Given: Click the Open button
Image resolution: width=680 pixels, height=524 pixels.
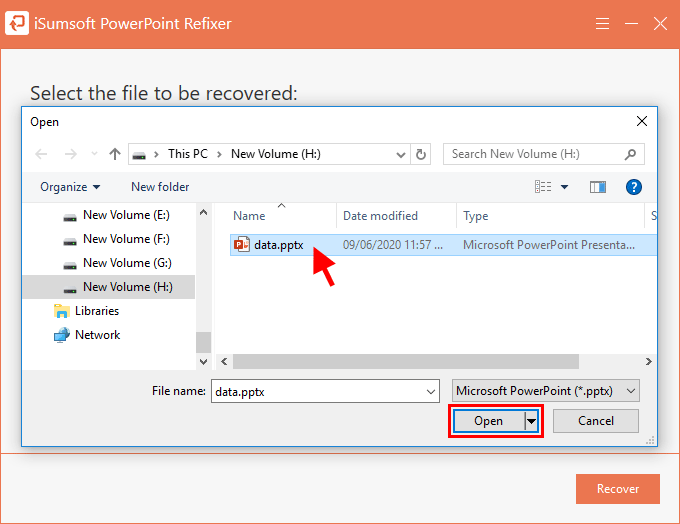Looking at the screenshot, I should (489, 421).
